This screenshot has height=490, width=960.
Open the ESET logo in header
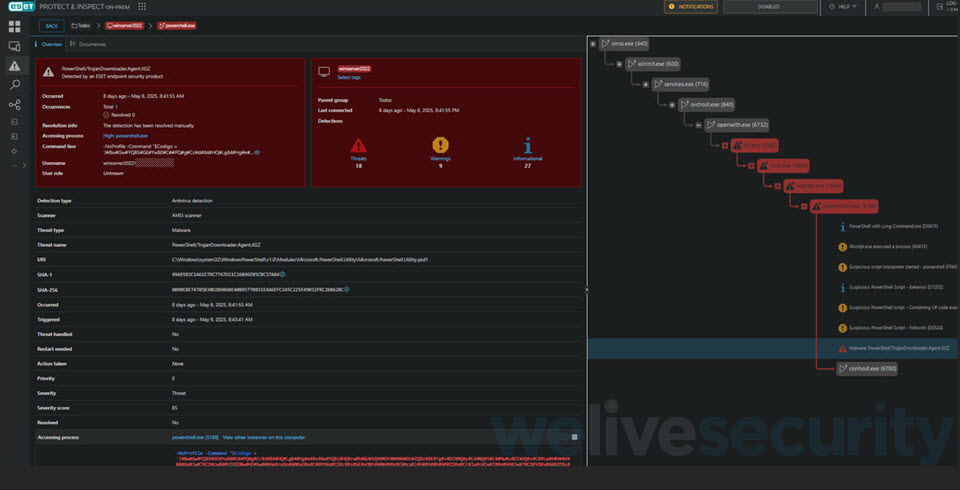click(x=20, y=7)
